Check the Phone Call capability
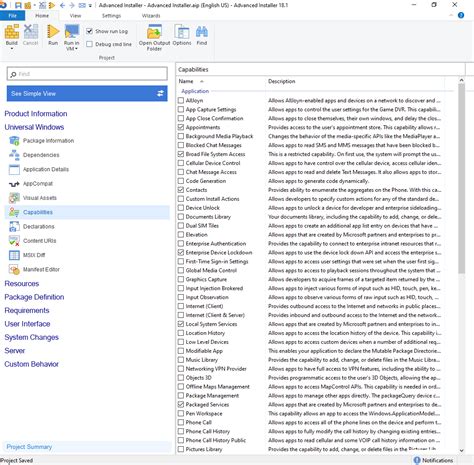The height and width of the screenshot is (465, 474). (181, 422)
